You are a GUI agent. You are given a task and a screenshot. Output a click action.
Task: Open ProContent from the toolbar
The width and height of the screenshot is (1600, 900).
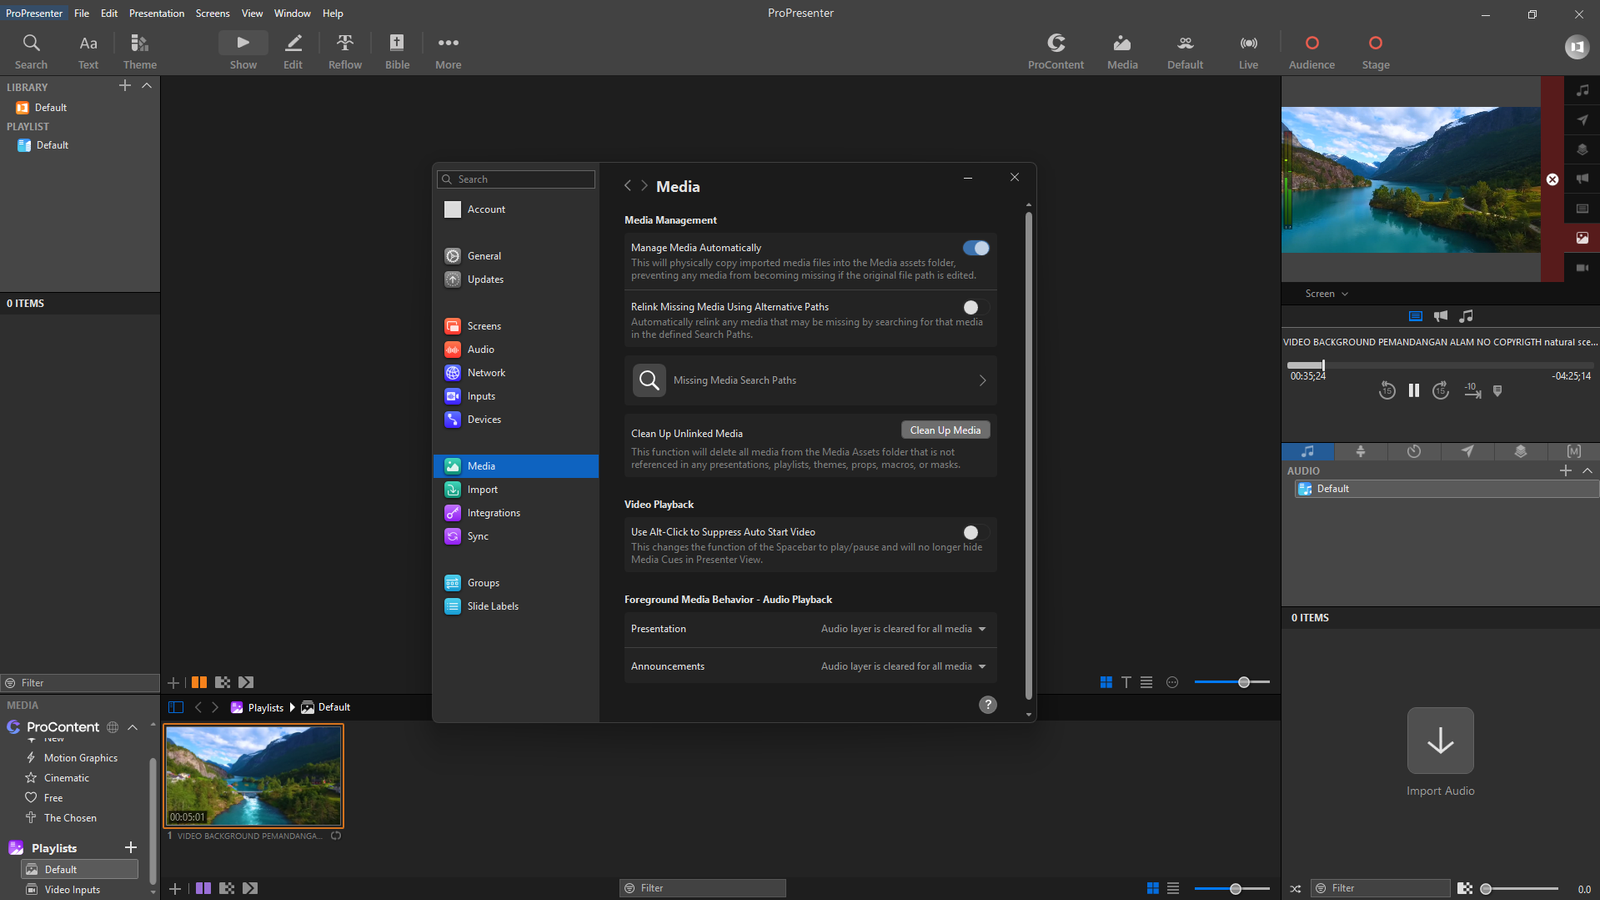tap(1056, 51)
